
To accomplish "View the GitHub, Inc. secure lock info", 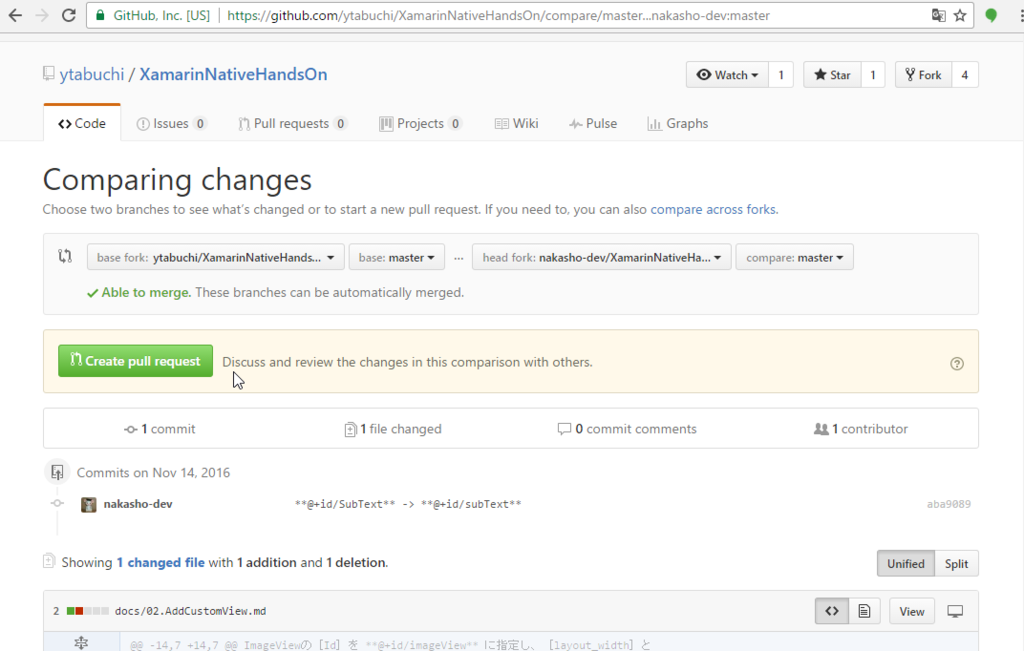I will coord(153,15).
